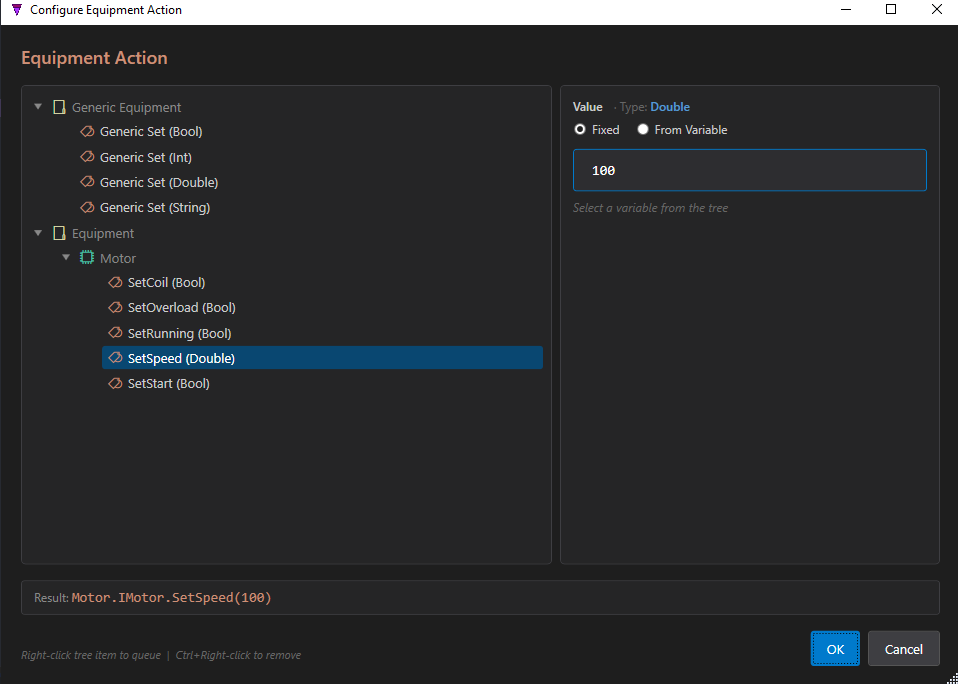The image size is (958, 684).
Task: Click the value field containing 100
Action: point(750,170)
